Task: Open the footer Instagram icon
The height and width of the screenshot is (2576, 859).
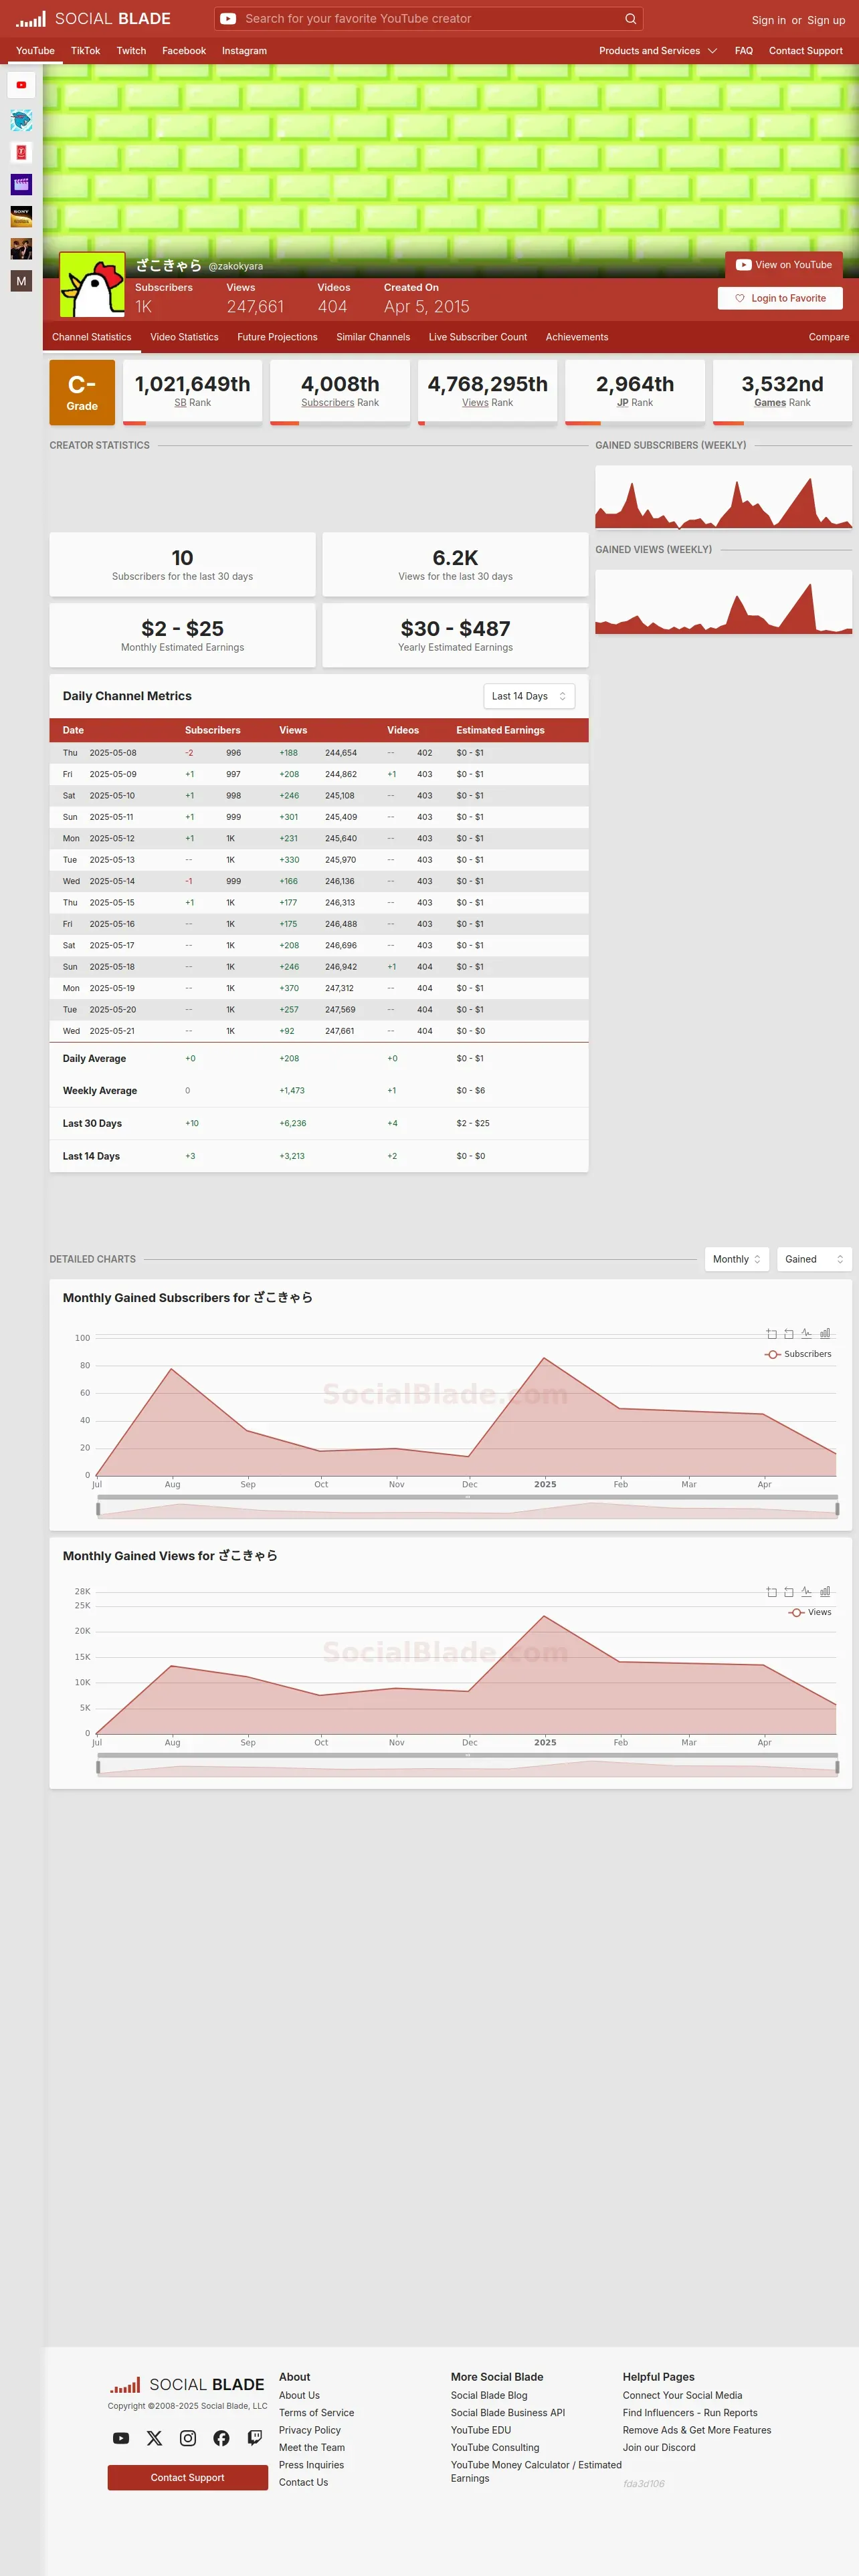Action: click(x=188, y=2438)
